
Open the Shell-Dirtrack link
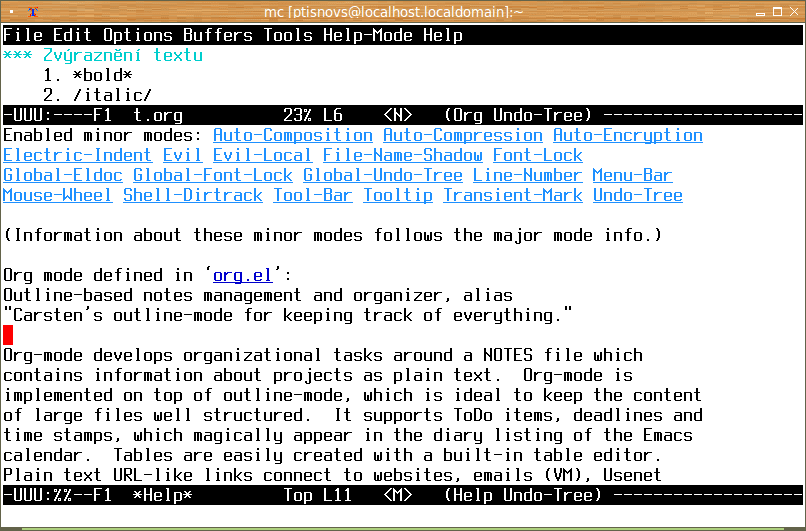(193, 195)
